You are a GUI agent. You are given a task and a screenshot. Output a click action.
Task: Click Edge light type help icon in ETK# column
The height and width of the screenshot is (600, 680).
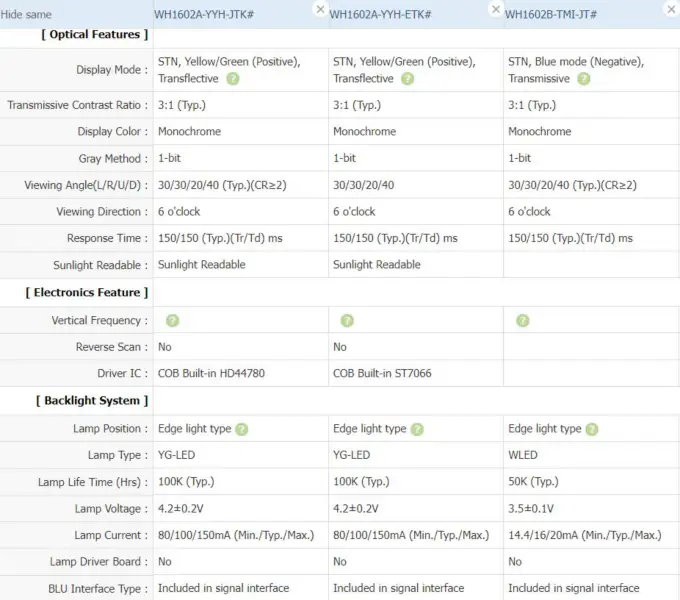[417, 429]
